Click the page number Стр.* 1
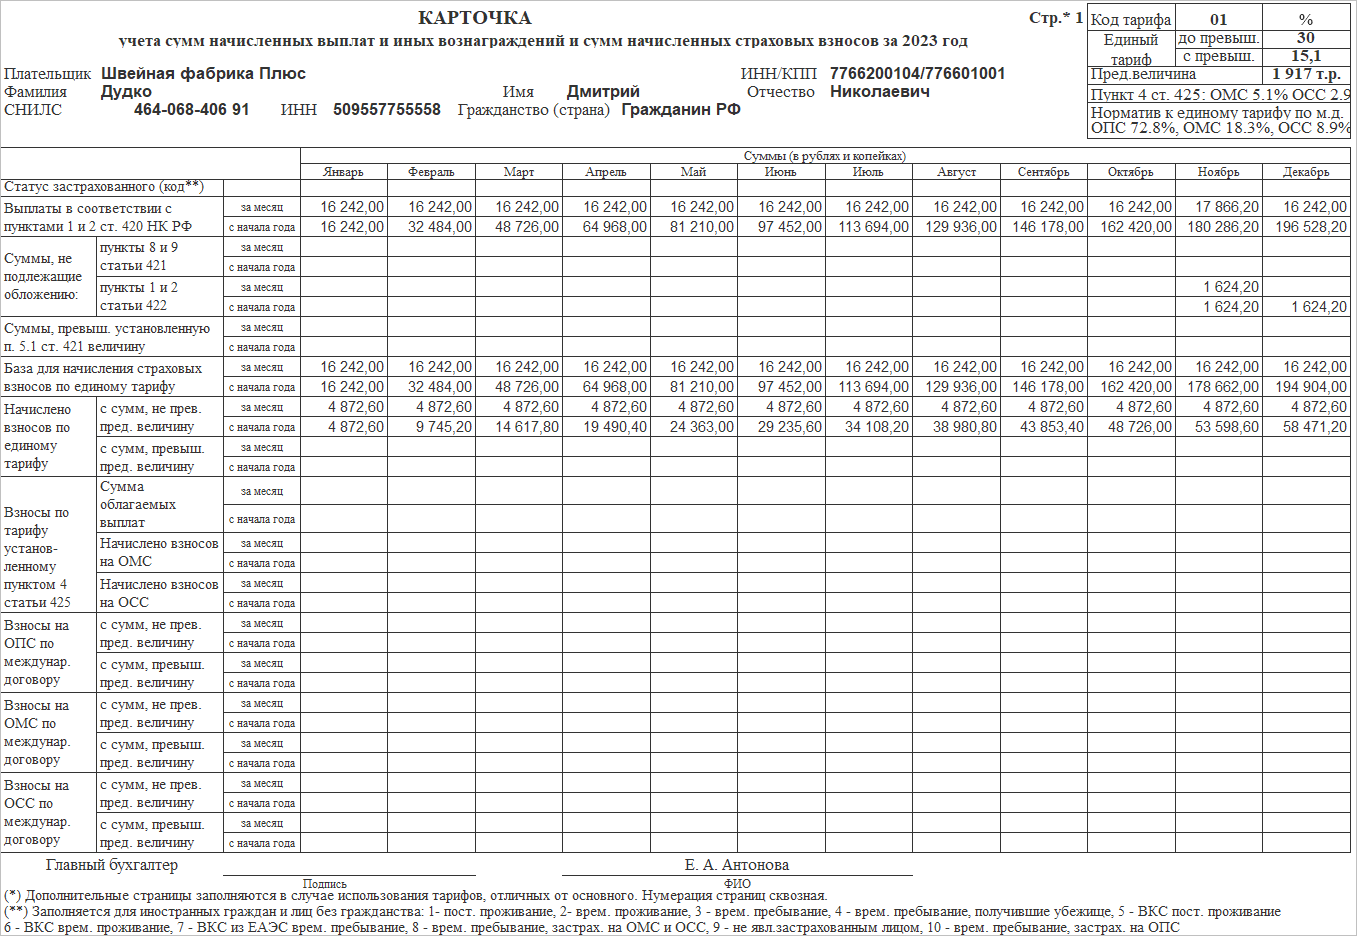Image resolution: width=1357 pixels, height=936 pixels. tap(1056, 18)
